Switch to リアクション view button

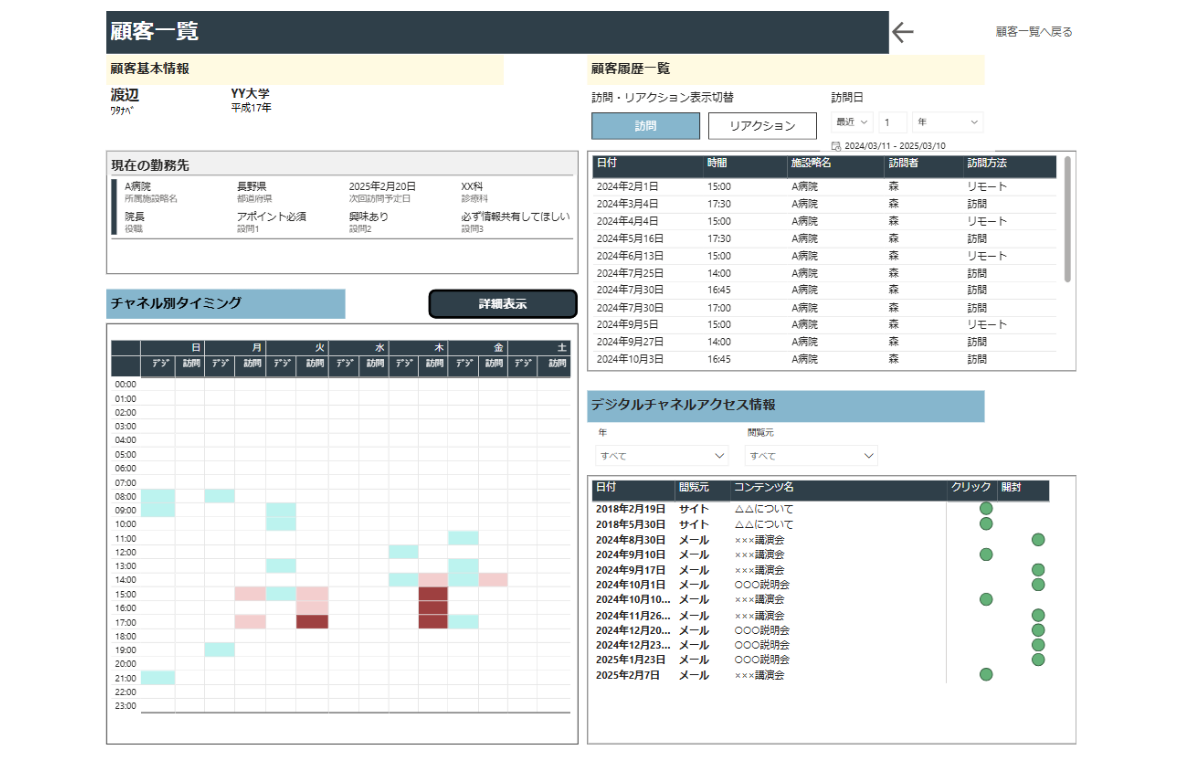(x=762, y=126)
